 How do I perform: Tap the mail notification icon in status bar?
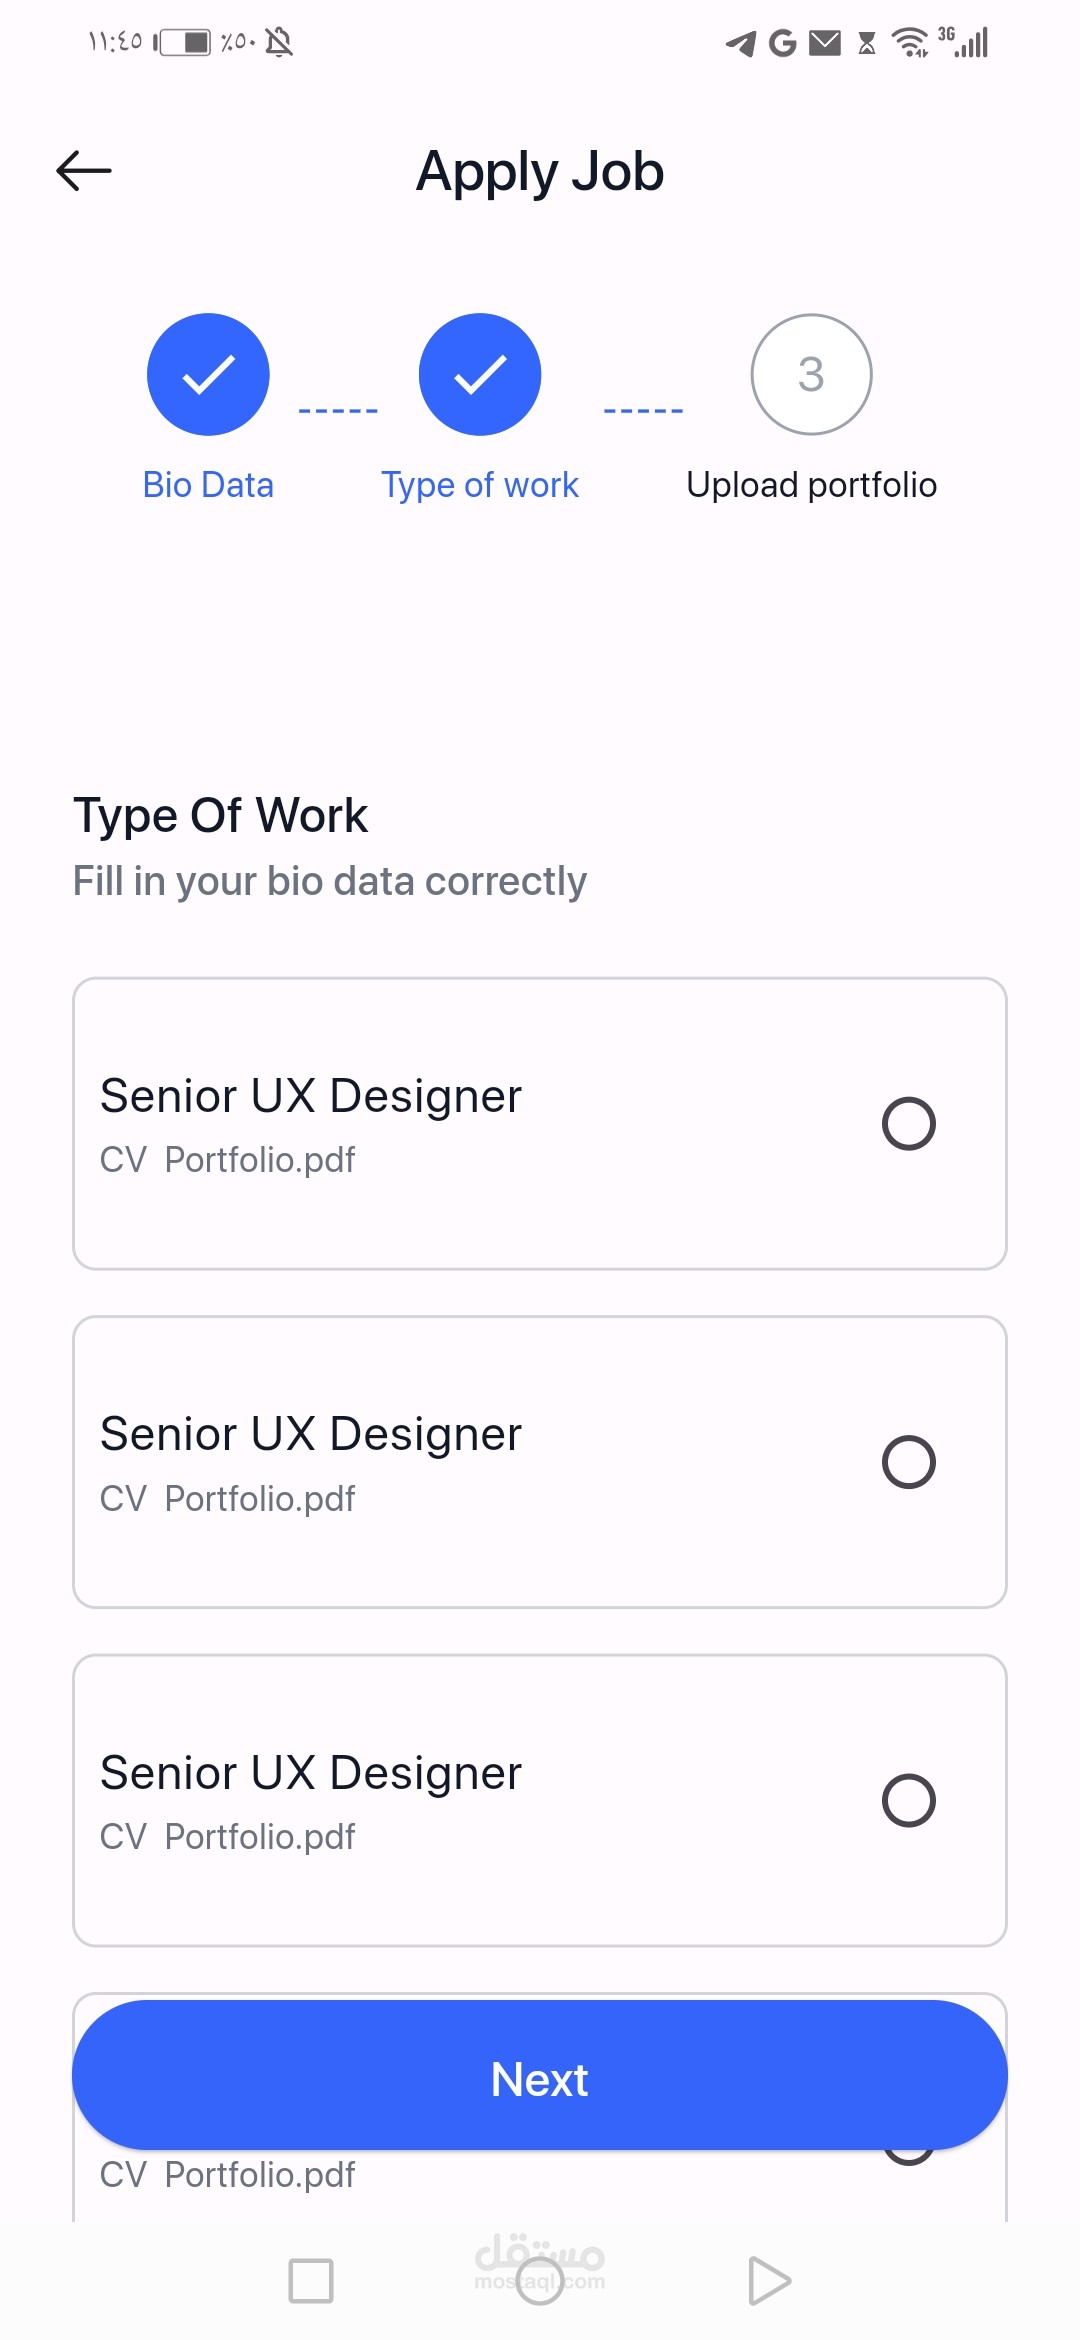click(825, 43)
